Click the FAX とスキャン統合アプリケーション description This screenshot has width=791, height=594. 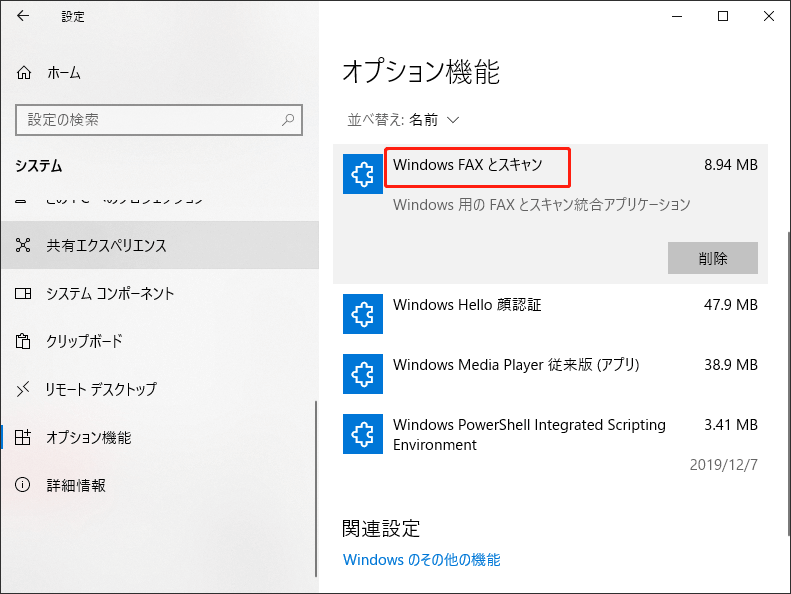(x=542, y=204)
